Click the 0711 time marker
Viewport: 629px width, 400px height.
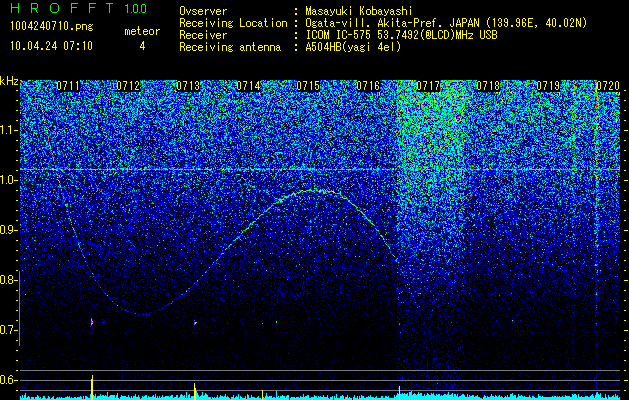68,86
